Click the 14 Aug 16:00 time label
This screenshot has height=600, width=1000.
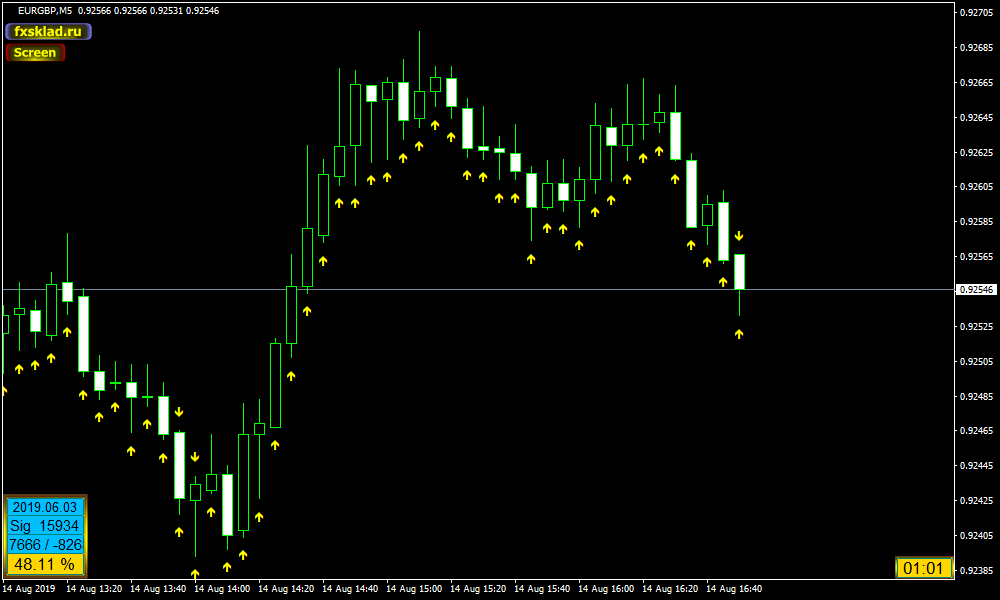[607, 589]
